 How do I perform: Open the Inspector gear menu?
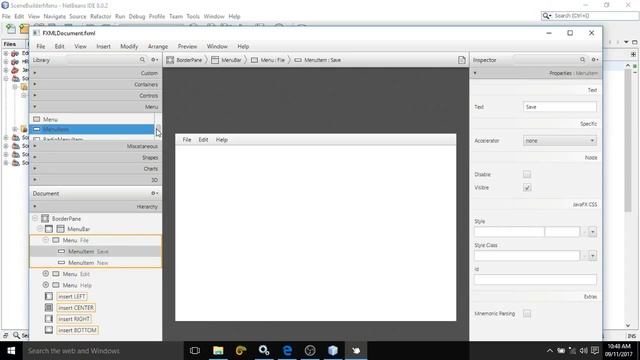595,60
